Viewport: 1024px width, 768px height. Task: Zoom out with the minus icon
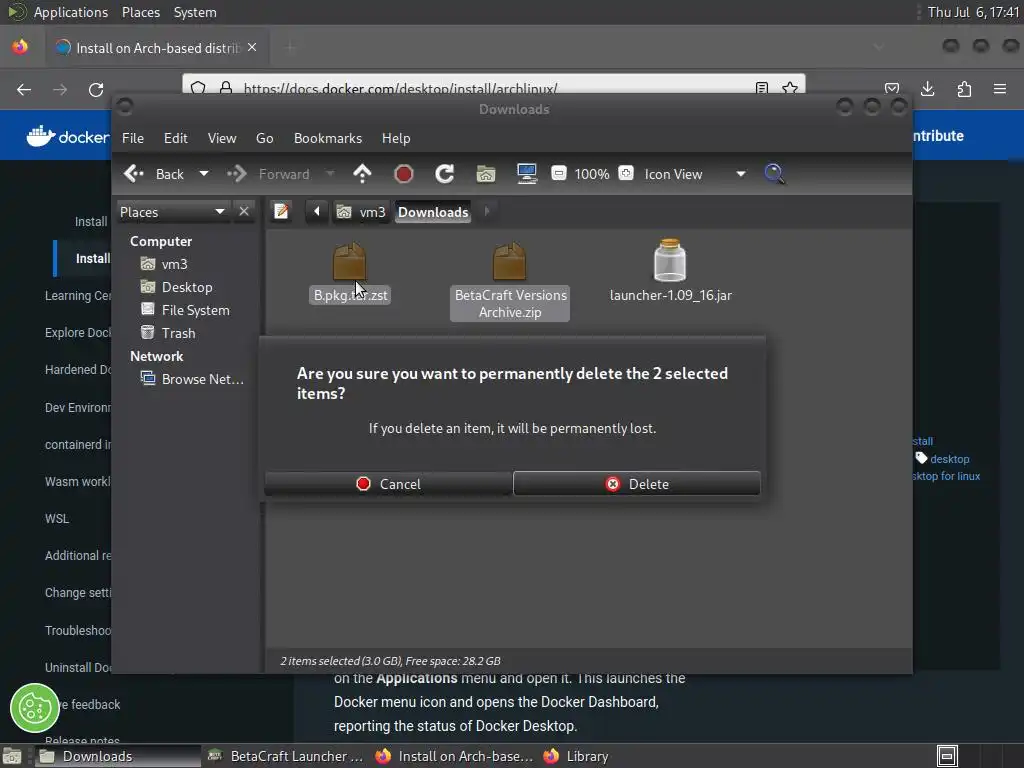click(558, 174)
